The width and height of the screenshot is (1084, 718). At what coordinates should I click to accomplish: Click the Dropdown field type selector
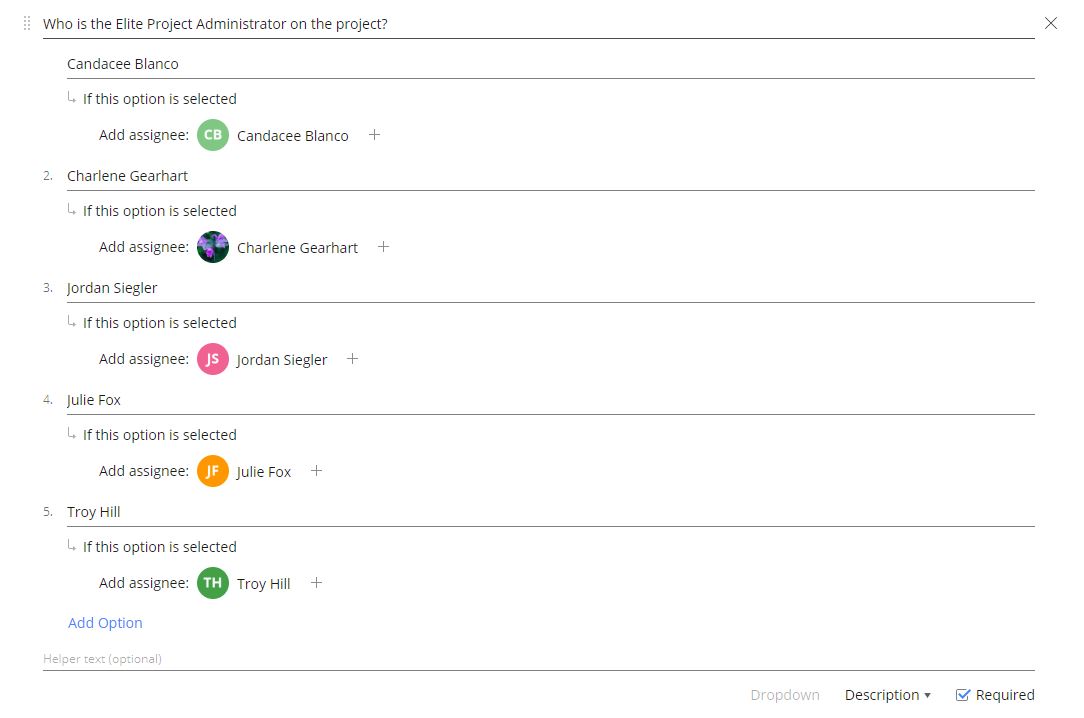tap(785, 695)
